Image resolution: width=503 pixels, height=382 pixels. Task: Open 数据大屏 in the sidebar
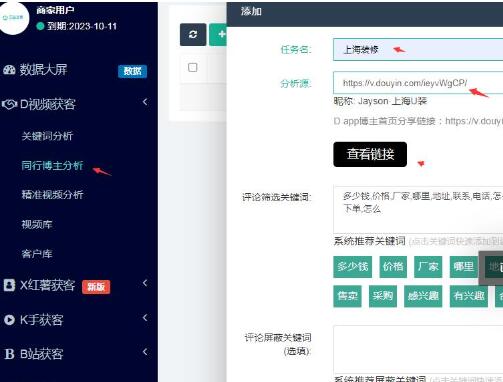[x=43, y=70]
